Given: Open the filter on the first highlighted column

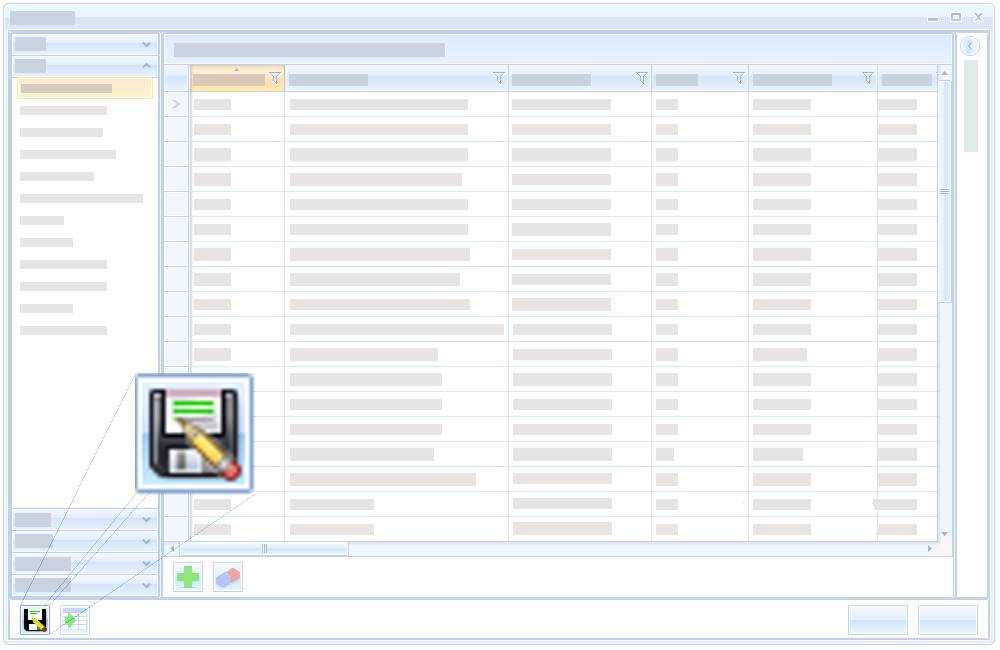Looking at the screenshot, I should coord(275,78).
